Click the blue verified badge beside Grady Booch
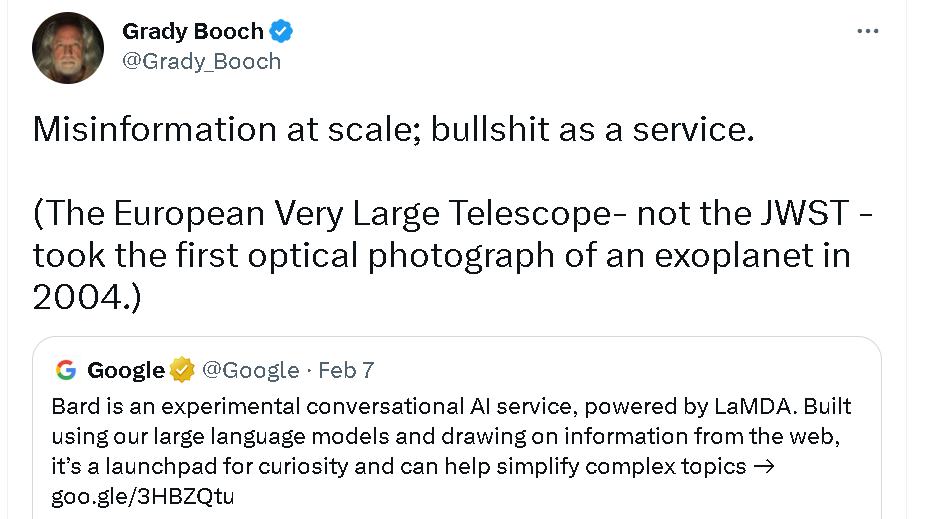 282,32
